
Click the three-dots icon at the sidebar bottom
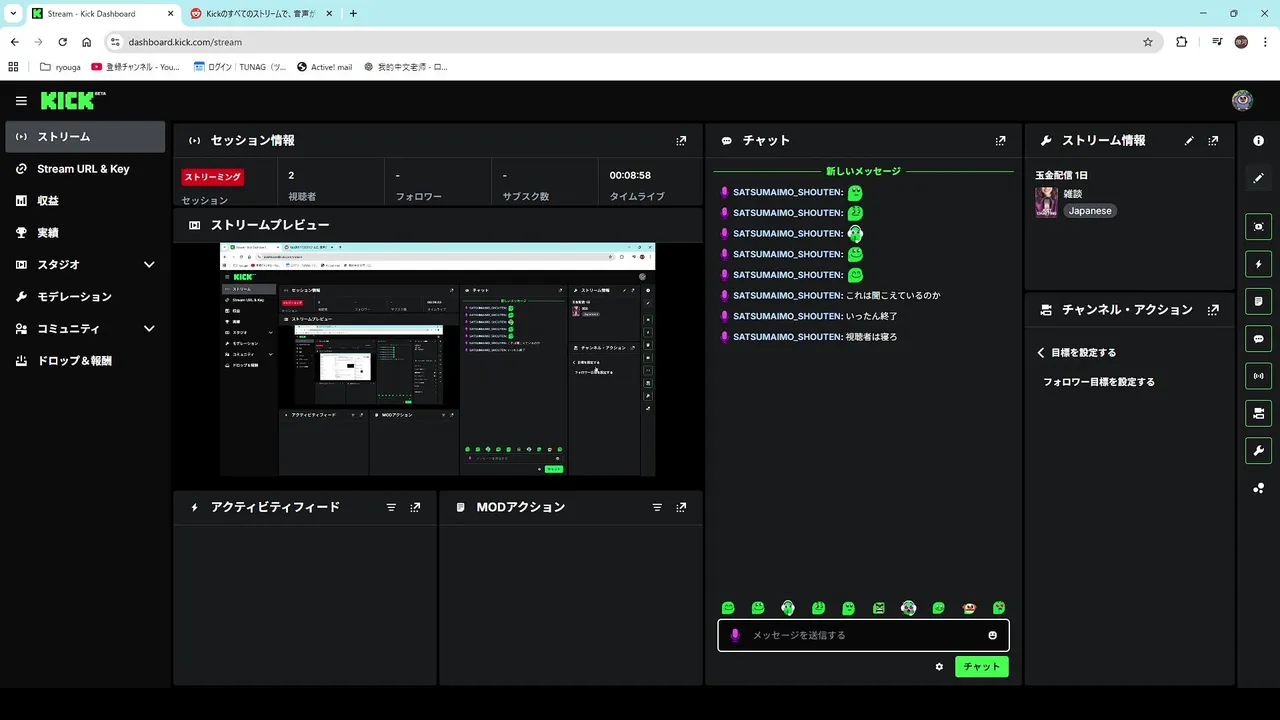coord(1258,488)
